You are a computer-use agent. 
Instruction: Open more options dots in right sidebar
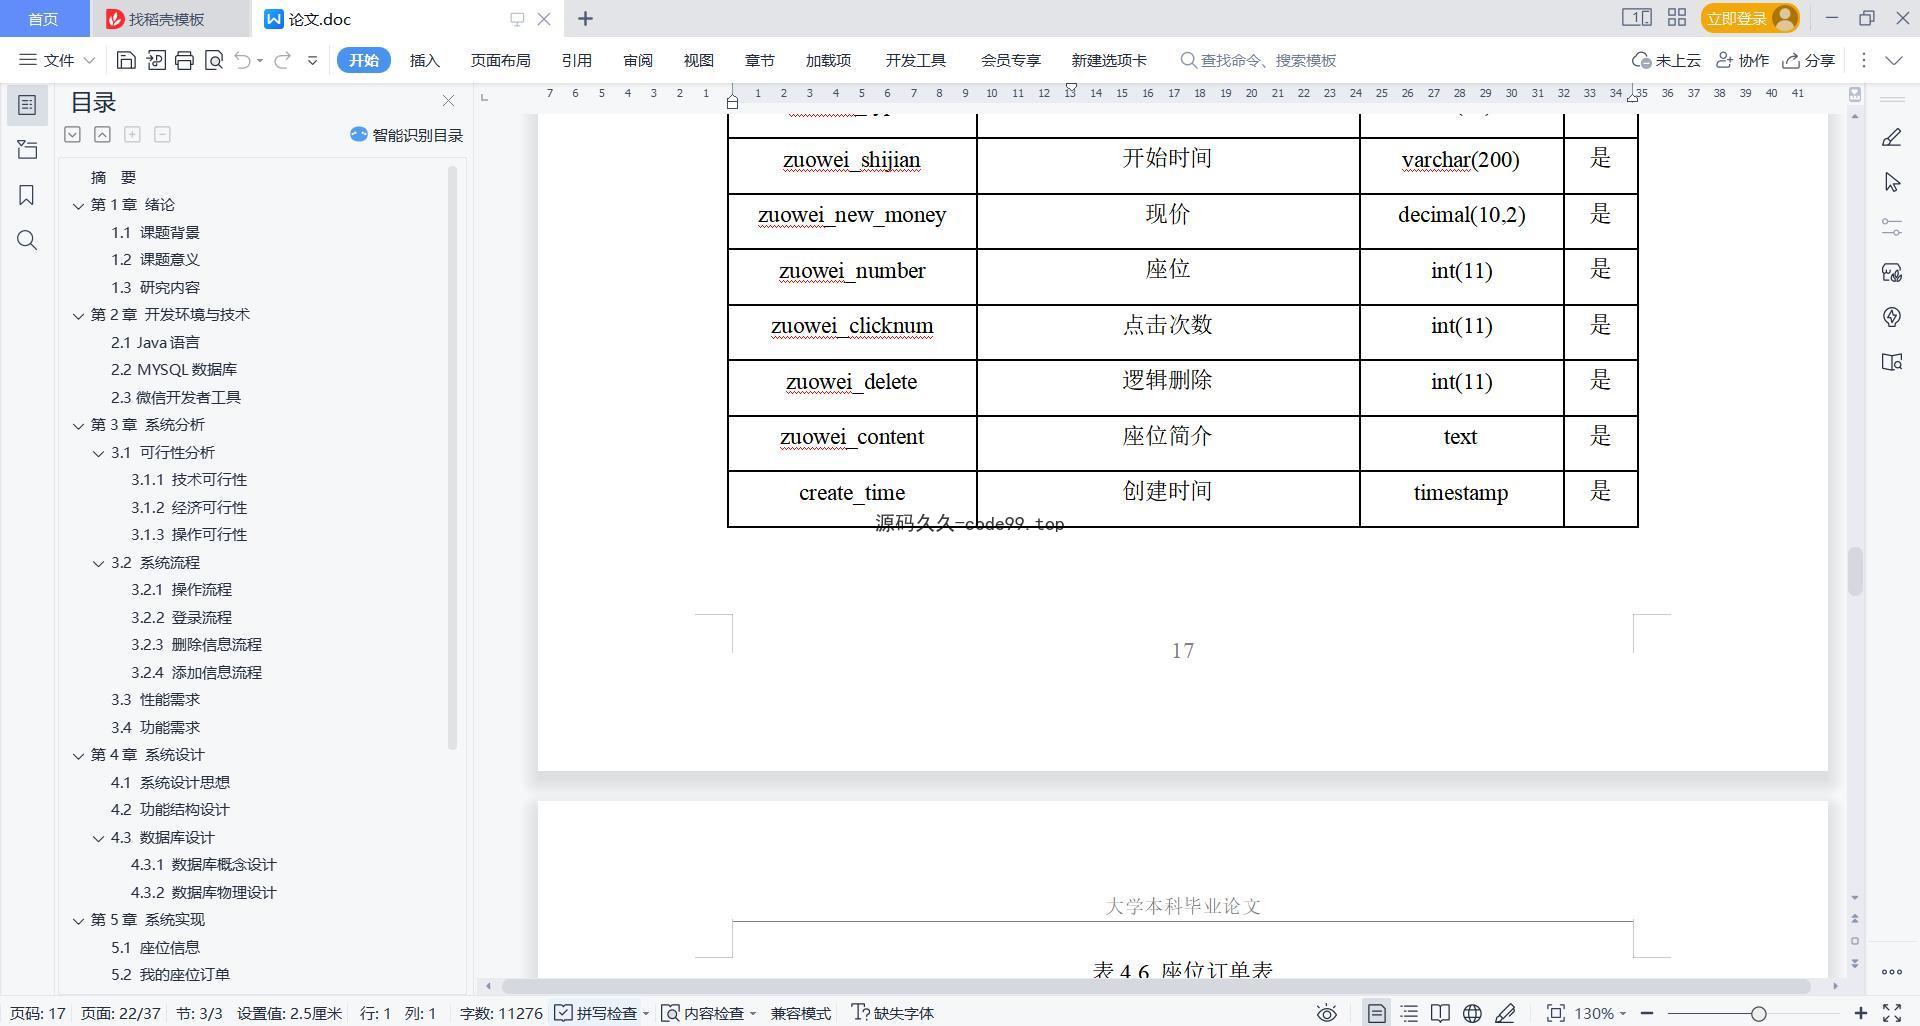[x=1891, y=972]
